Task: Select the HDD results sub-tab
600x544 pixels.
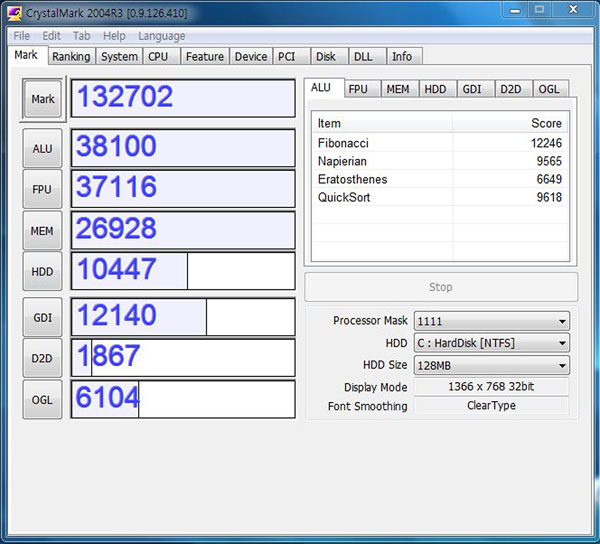Action: [437, 89]
